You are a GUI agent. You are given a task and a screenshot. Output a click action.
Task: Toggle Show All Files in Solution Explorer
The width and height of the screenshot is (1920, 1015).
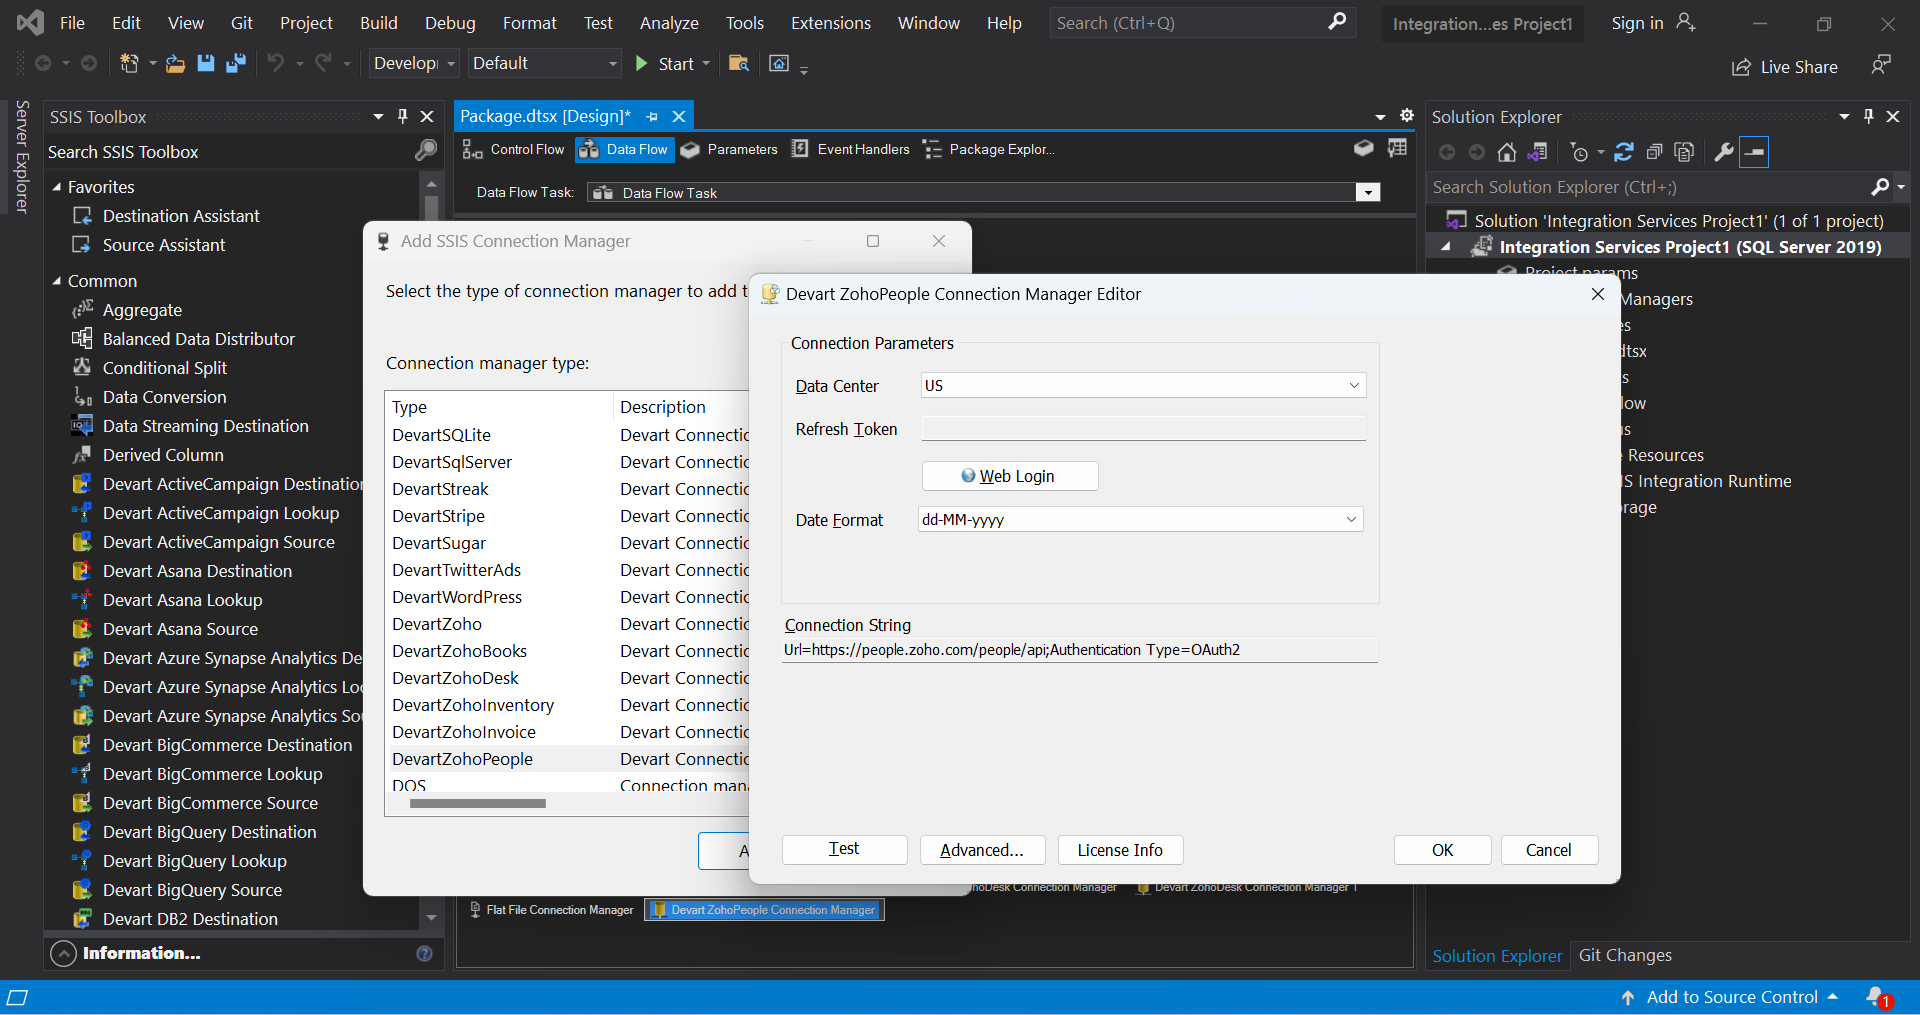coord(1684,152)
